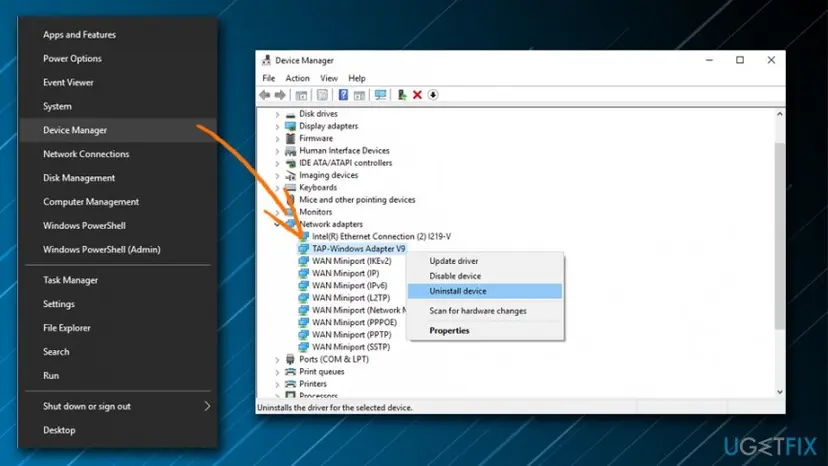This screenshot has width=828, height=466.
Task: Expand the Imaging devices node
Action: click(x=277, y=175)
